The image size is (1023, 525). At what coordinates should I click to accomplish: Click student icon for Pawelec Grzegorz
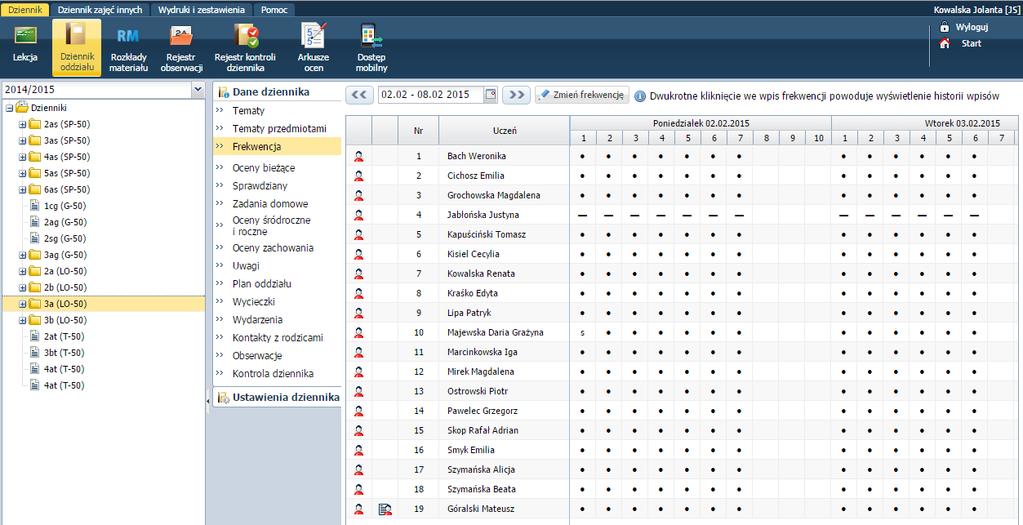(359, 411)
